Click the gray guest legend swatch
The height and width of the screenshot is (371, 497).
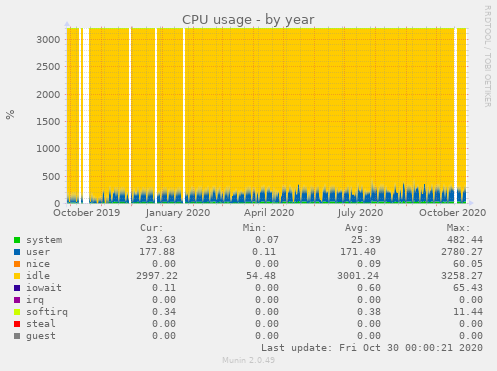[x=17, y=336]
